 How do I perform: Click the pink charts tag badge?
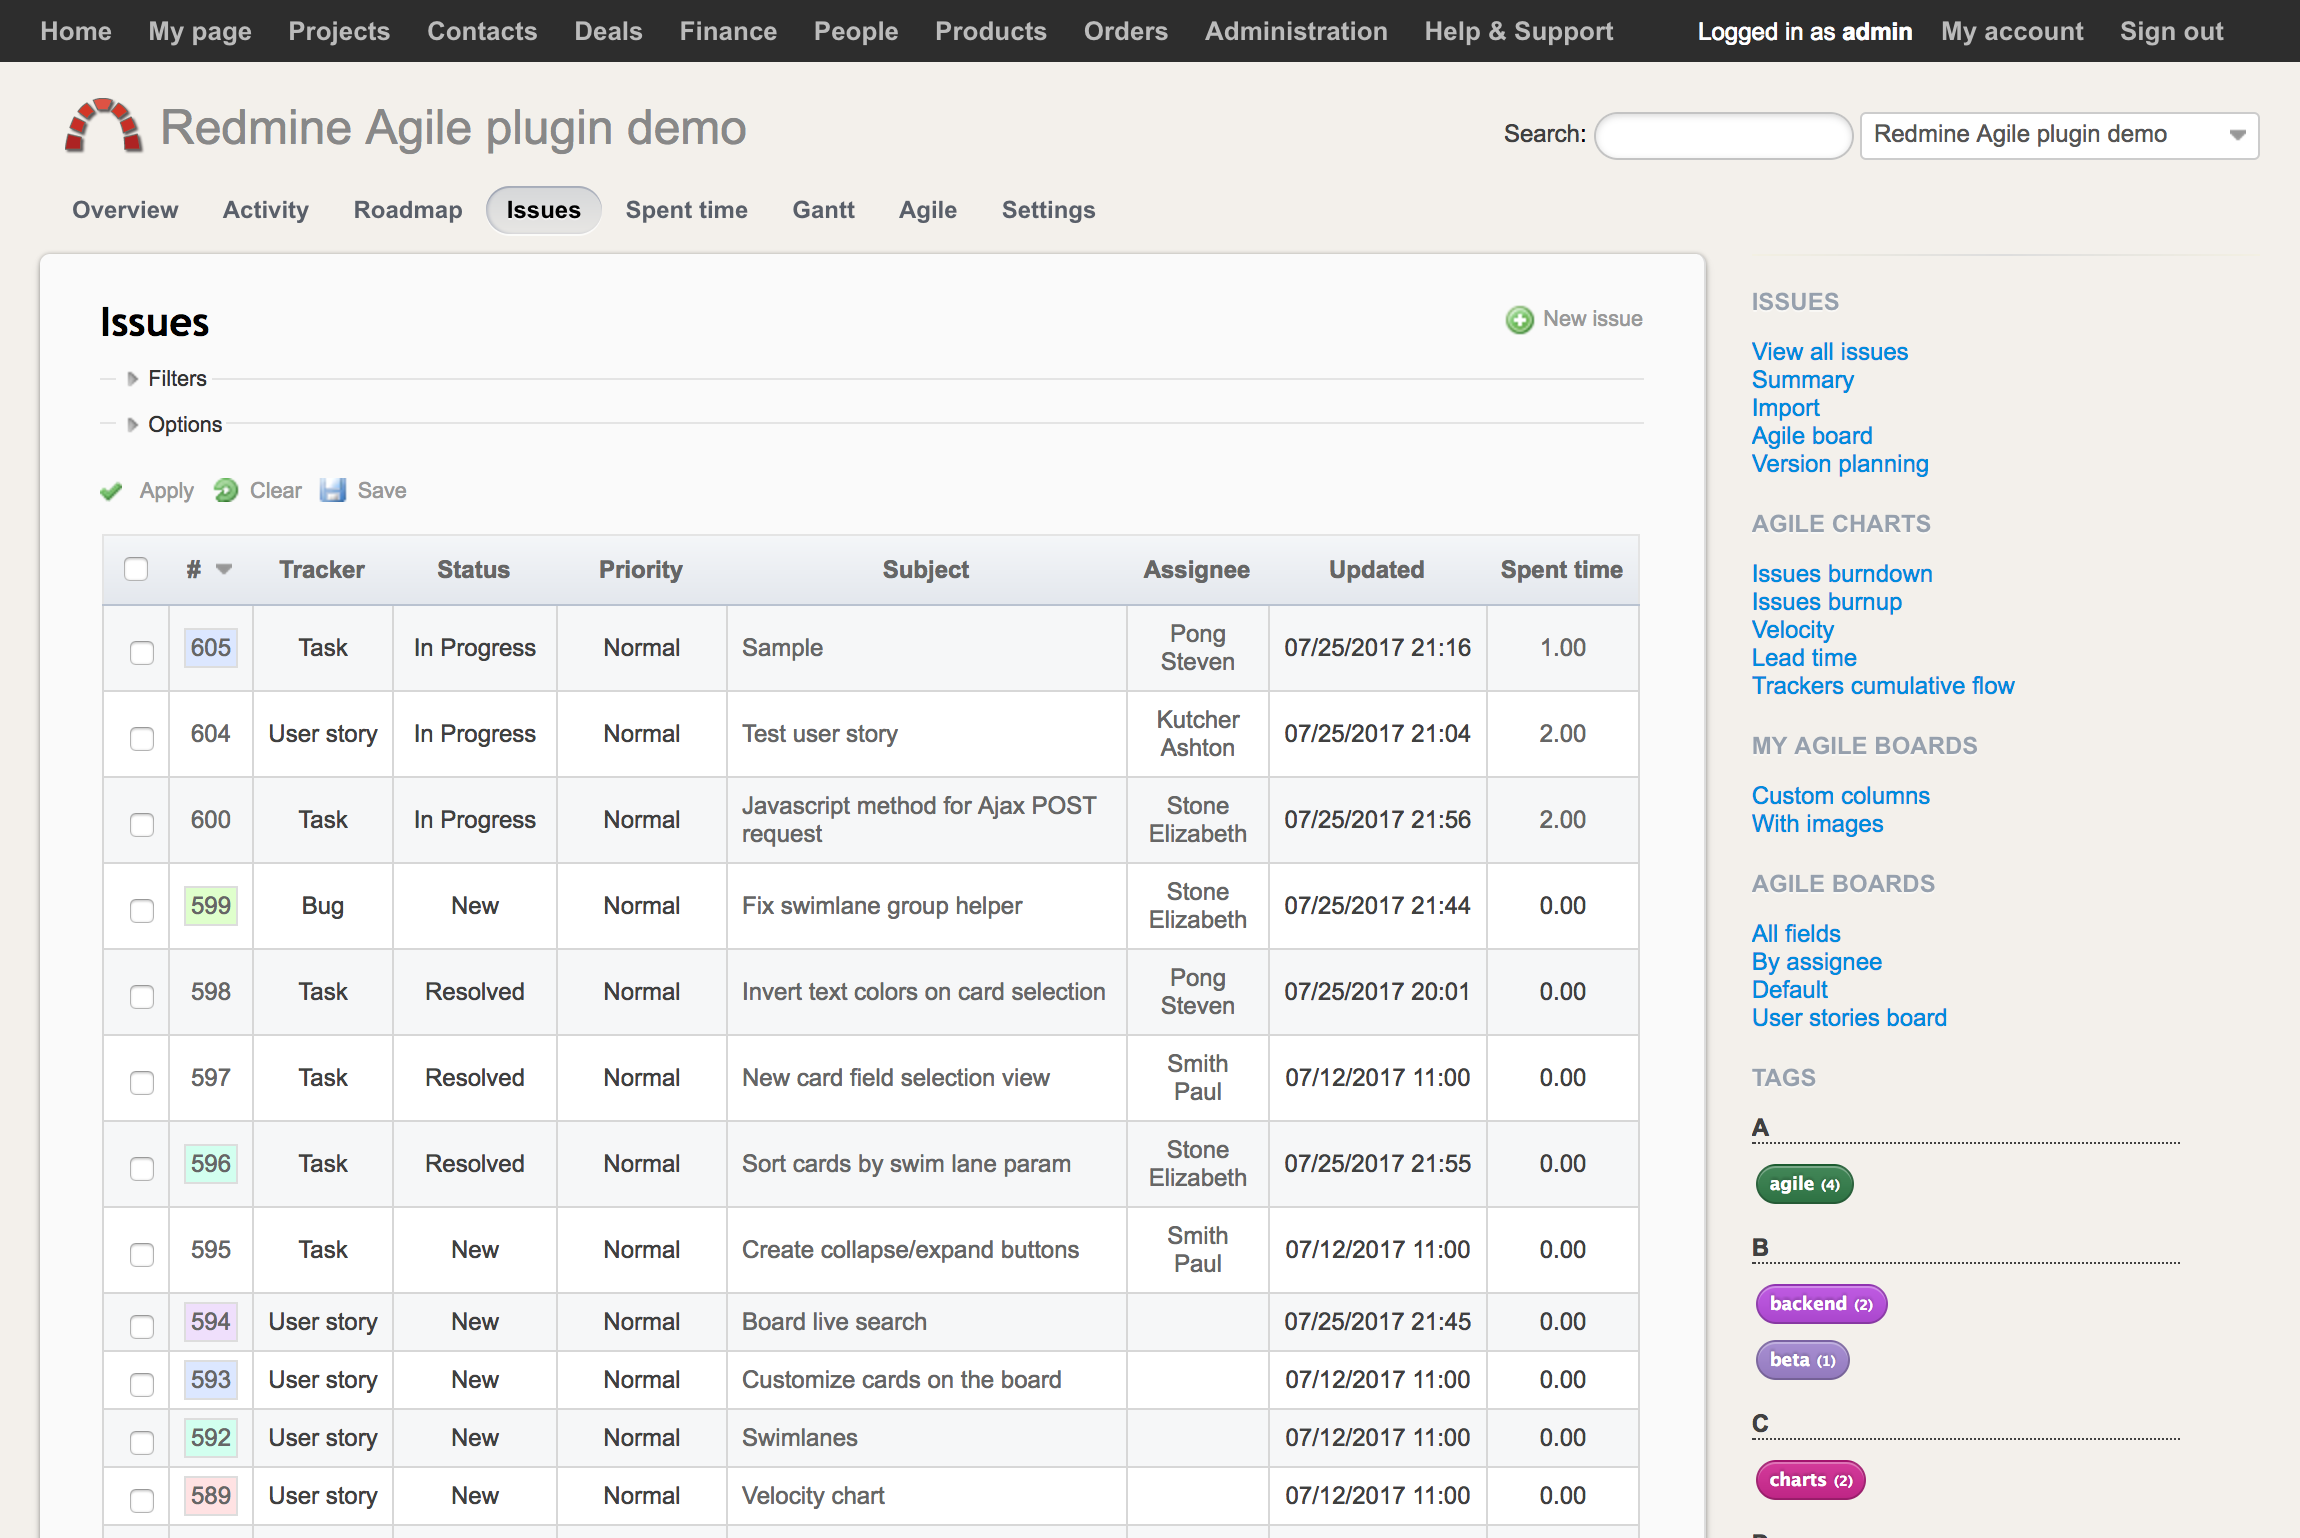pyautogui.click(x=1810, y=1480)
